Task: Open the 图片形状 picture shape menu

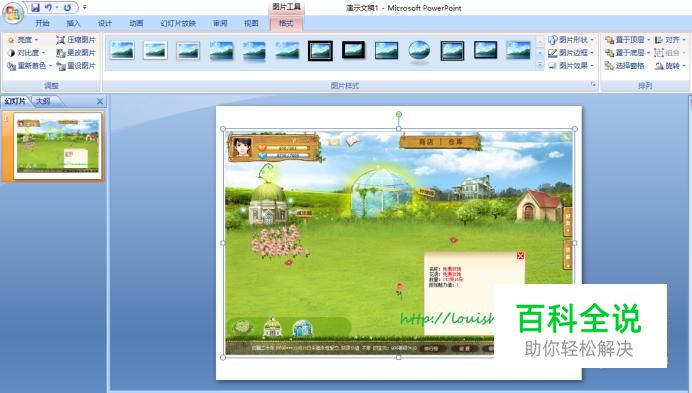Action: [571, 40]
